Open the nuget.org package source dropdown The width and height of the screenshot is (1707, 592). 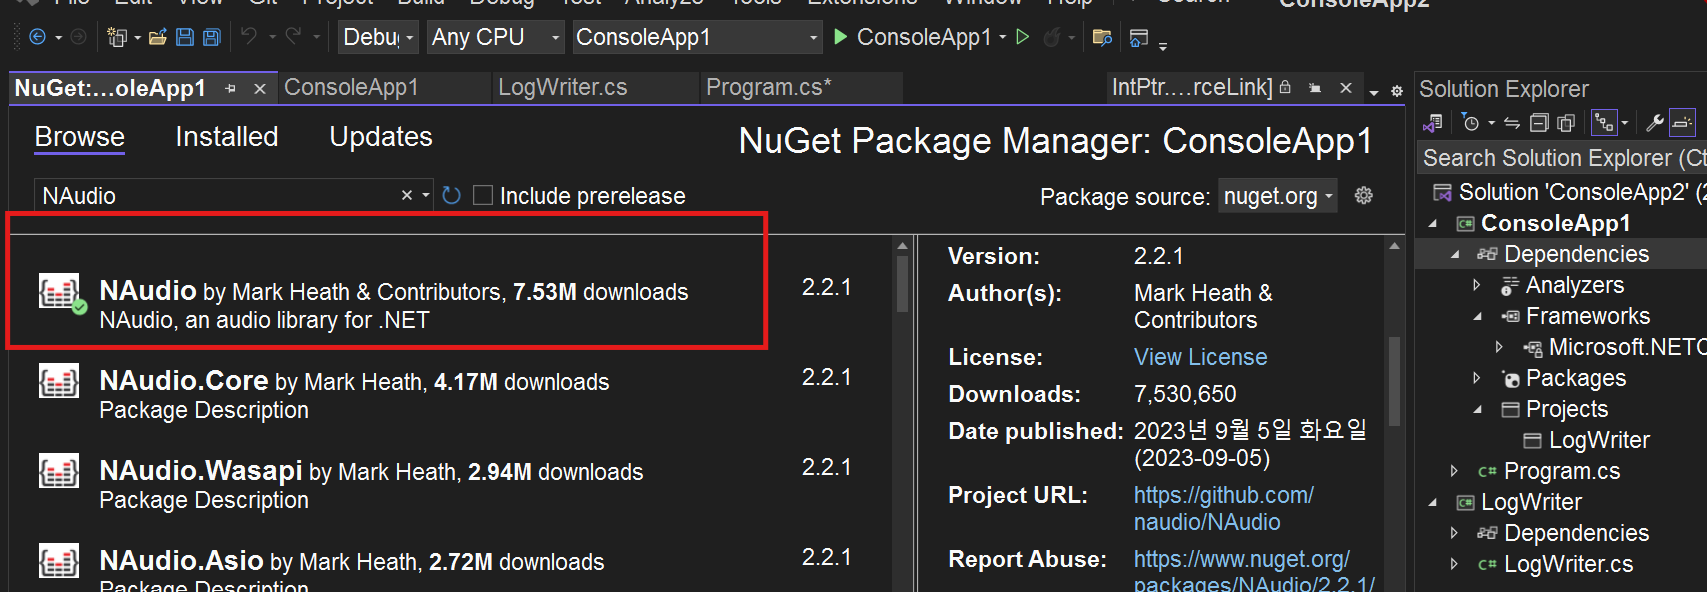point(1278,196)
